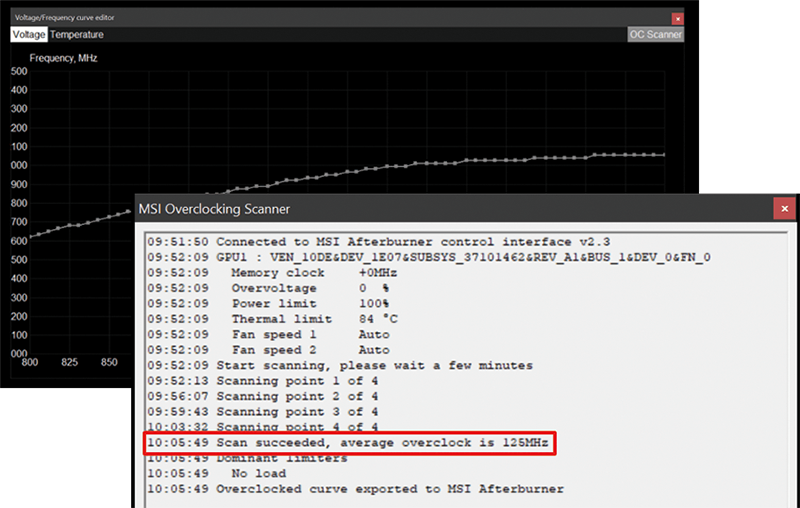Click the 'Frequency, MHz' axis label

coord(63,58)
